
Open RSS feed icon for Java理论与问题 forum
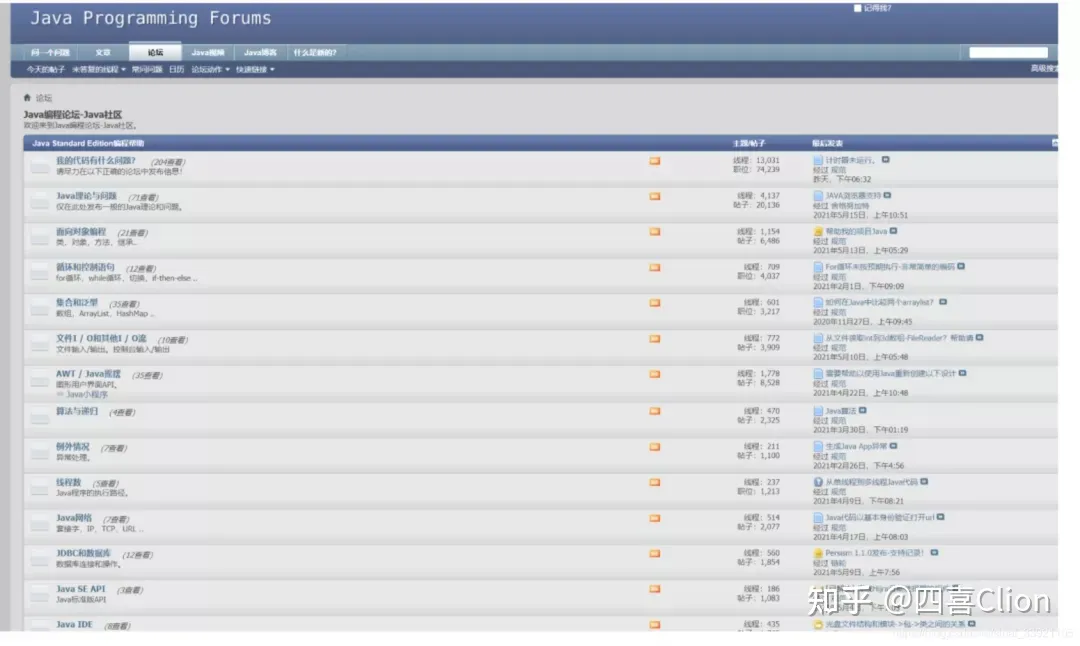pos(654,197)
